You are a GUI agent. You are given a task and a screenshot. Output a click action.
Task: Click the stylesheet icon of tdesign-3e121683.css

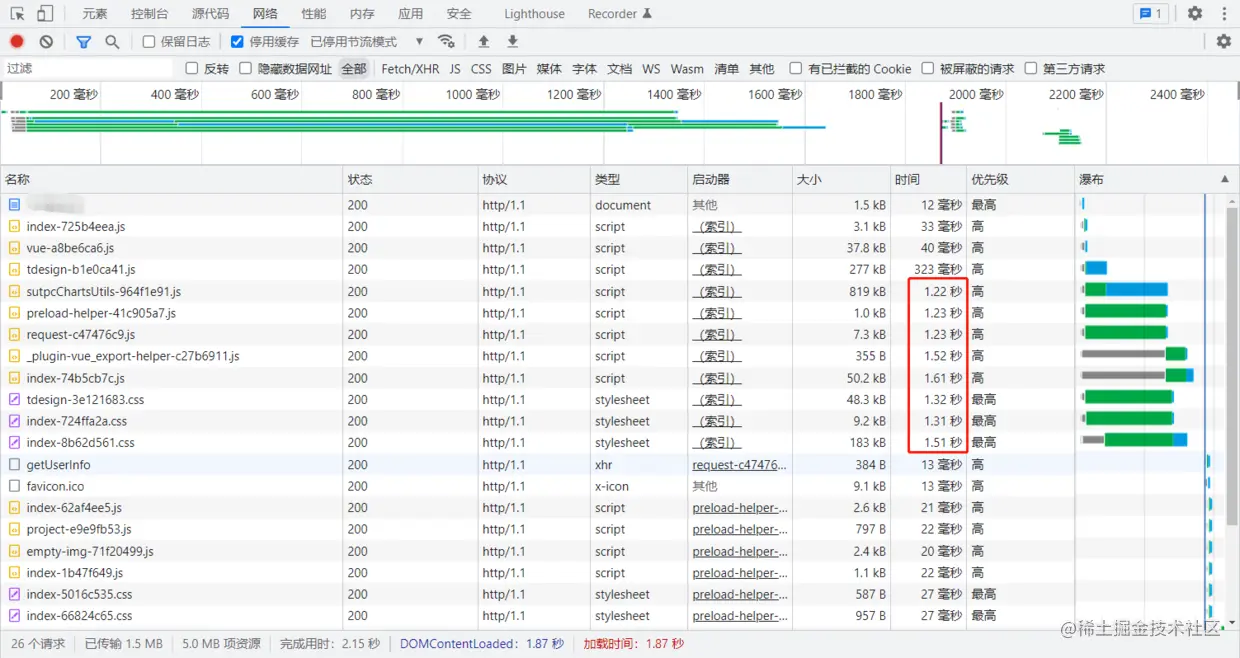click(x=14, y=399)
